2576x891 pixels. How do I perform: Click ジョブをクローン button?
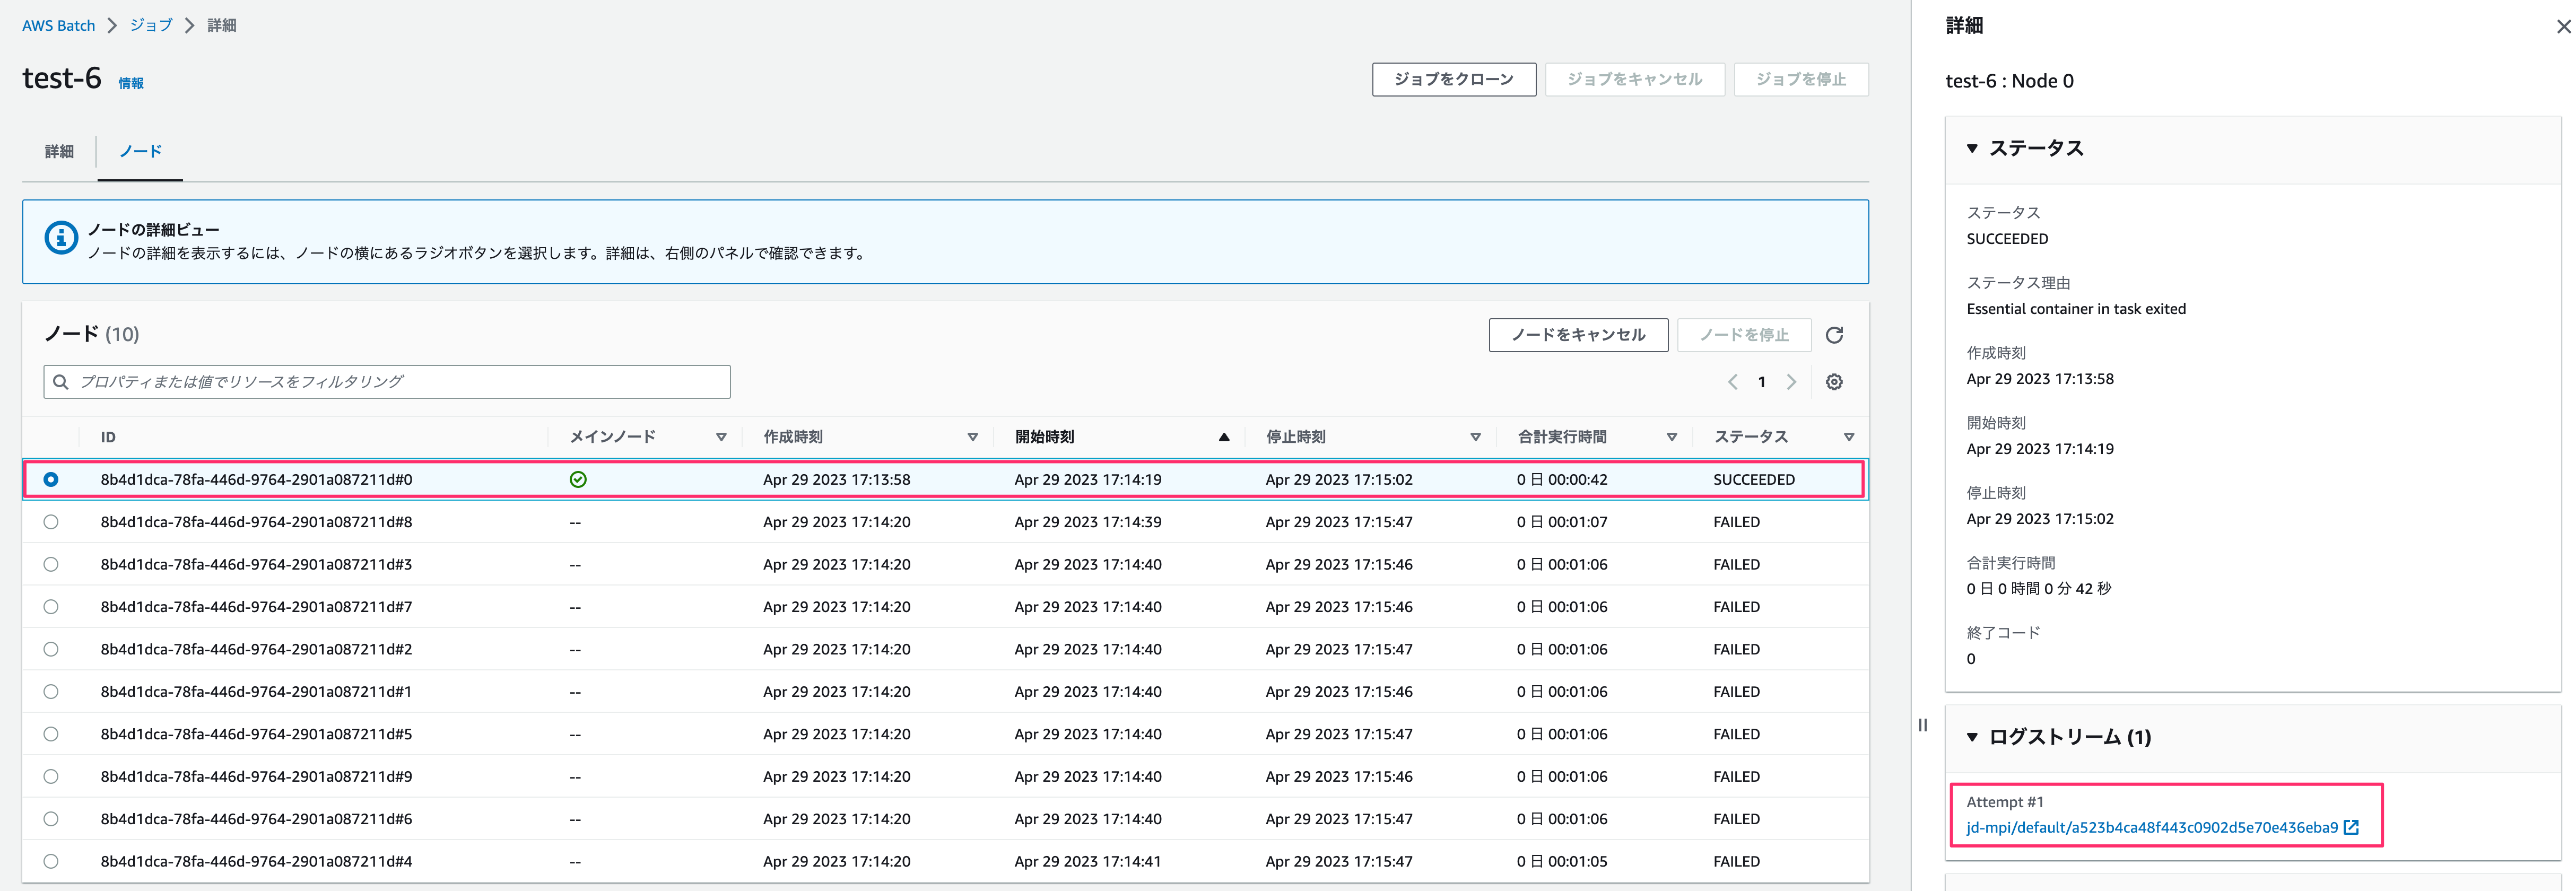(x=1454, y=79)
